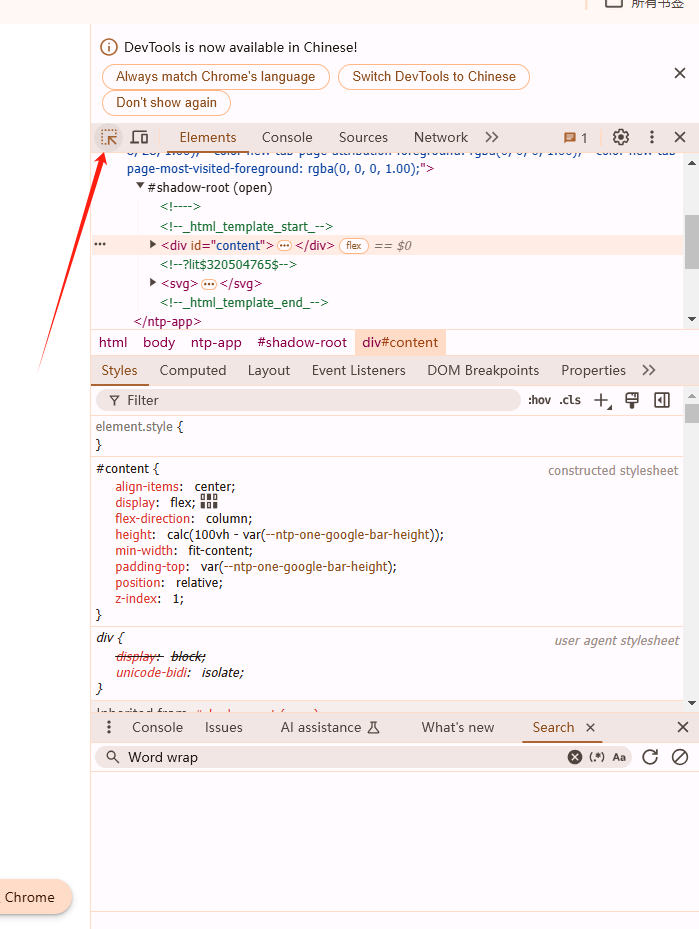This screenshot has height=929, width=699.
Task: Open the DOM Breakpoints tab
Action: 483,370
